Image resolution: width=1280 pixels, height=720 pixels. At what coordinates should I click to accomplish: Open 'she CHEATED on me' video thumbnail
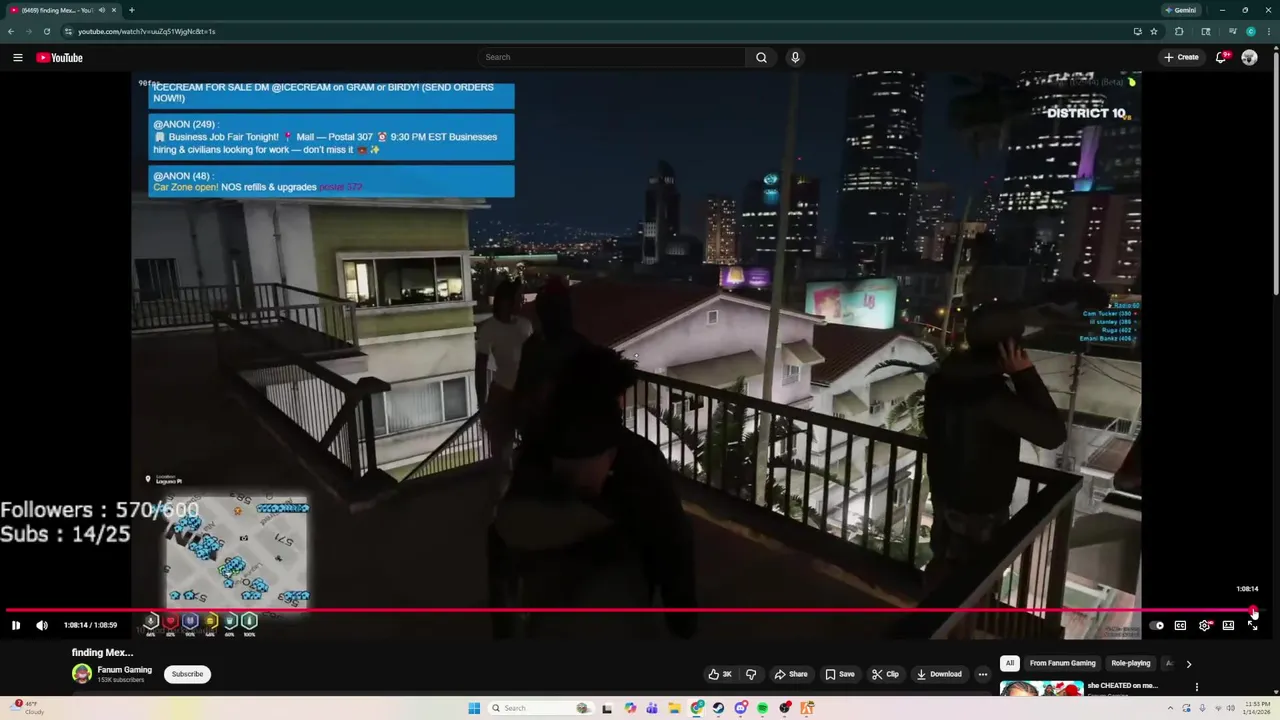pos(1041,688)
